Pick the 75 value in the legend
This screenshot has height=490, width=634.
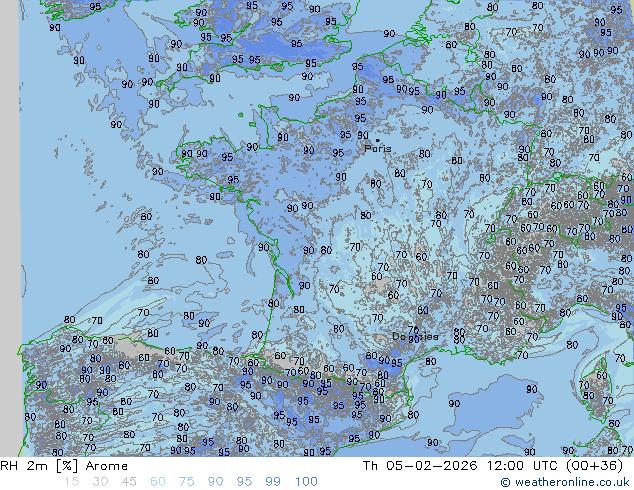click(x=186, y=482)
